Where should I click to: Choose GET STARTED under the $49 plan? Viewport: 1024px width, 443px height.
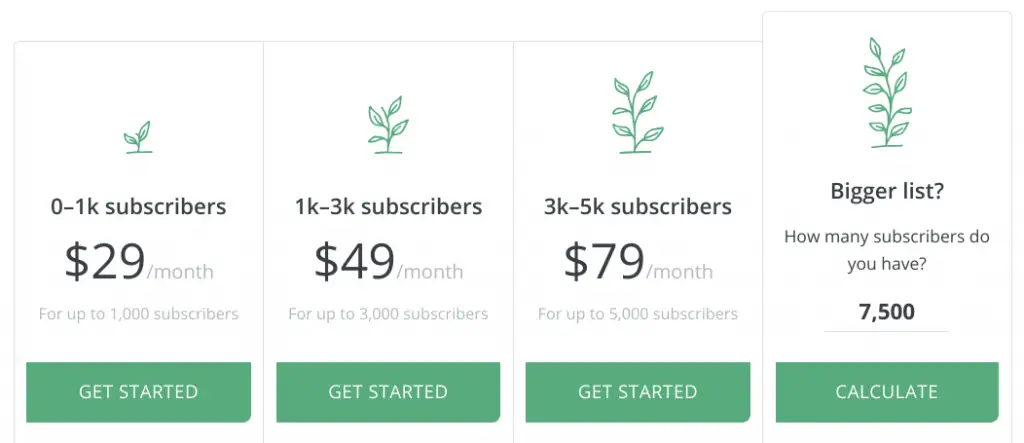point(388,392)
